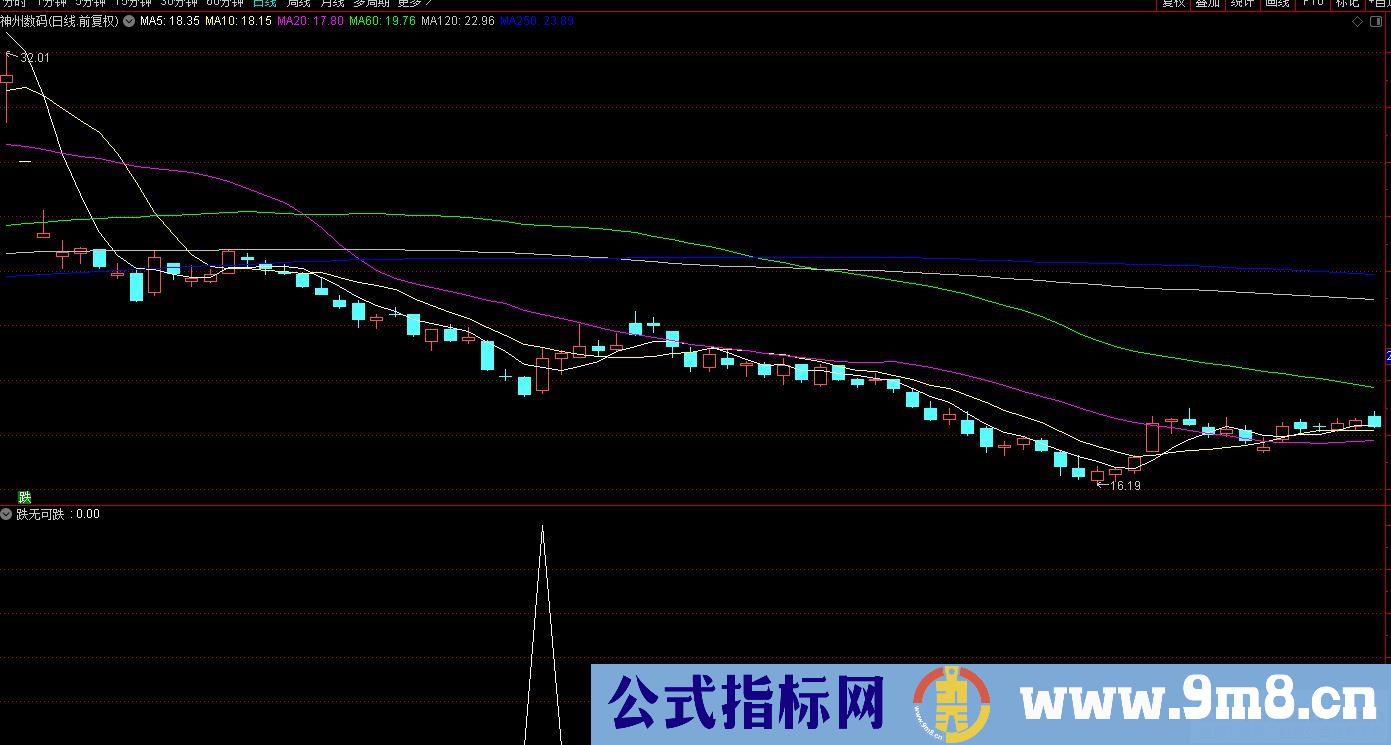The image size is (1391, 745).
Task: Click the 叠加 overlay tool
Action: point(1207,4)
